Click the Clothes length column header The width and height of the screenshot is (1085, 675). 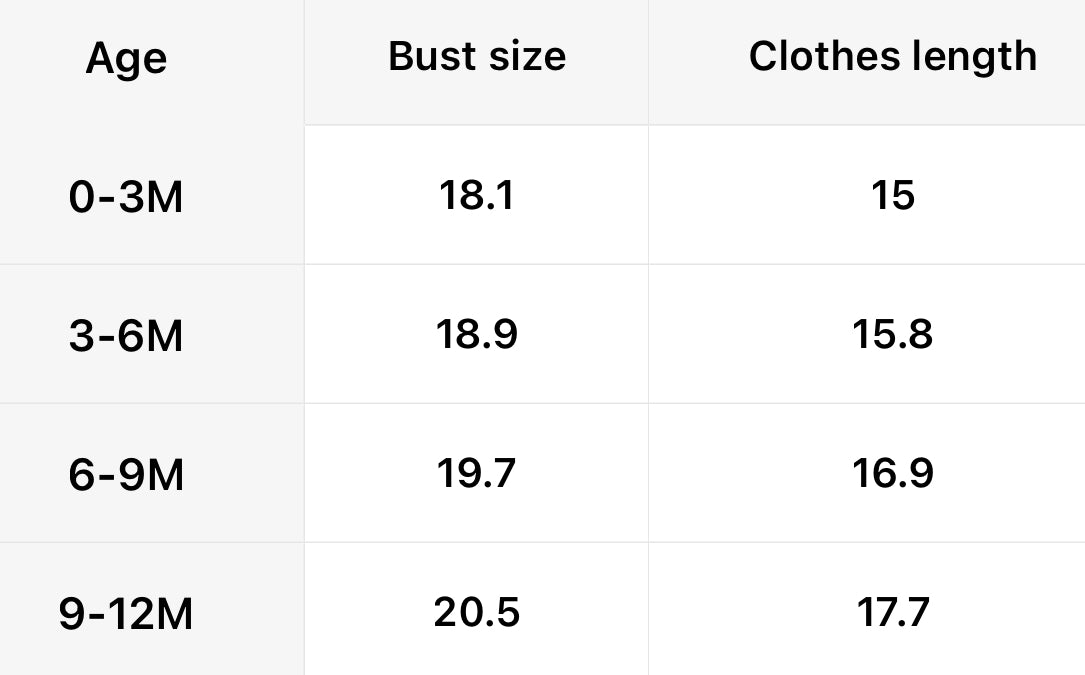[x=892, y=57]
